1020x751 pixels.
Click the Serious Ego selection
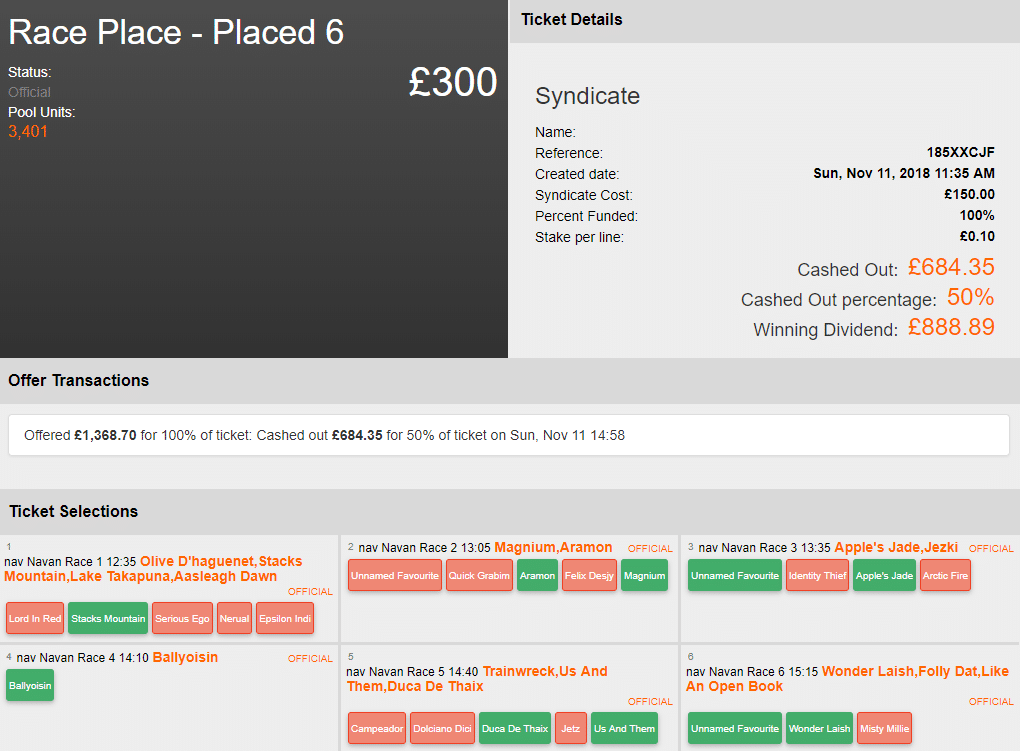(182, 619)
